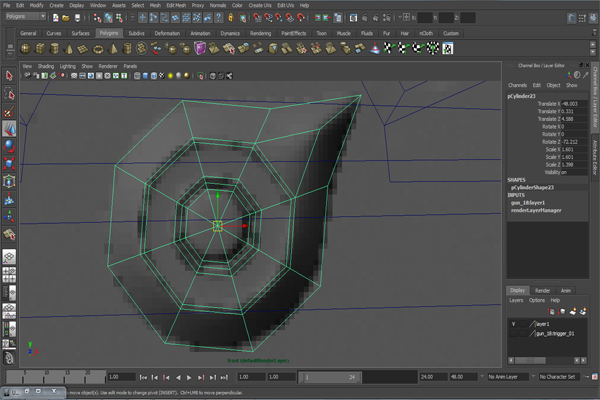Play animation forwards

(189, 377)
